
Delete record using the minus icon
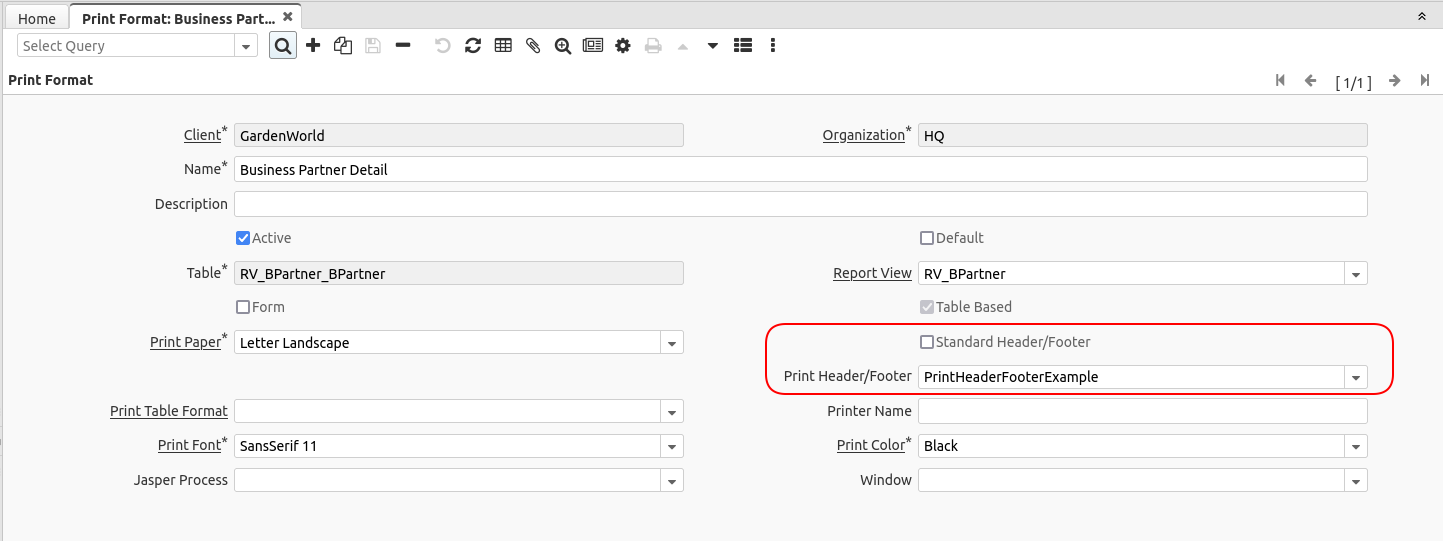pyautogui.click(x=403, y=46)
